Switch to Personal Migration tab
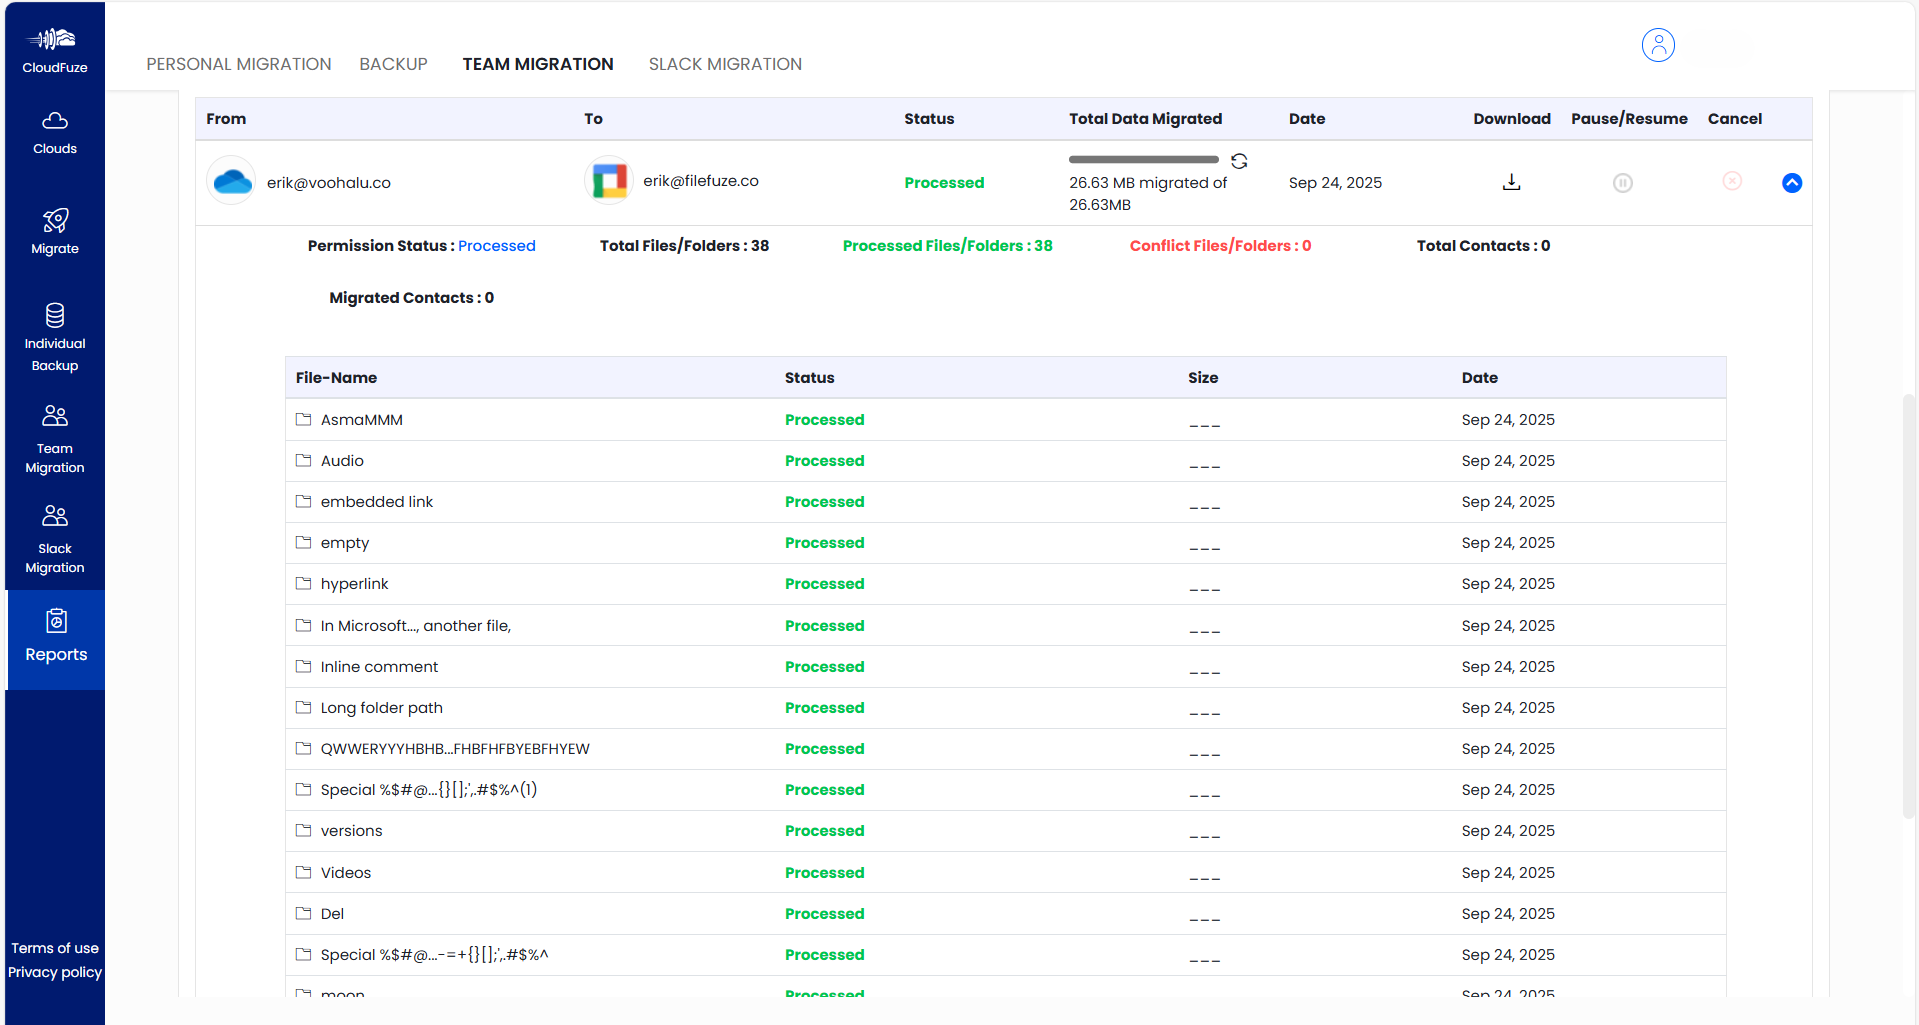 (x=238, y=64)
